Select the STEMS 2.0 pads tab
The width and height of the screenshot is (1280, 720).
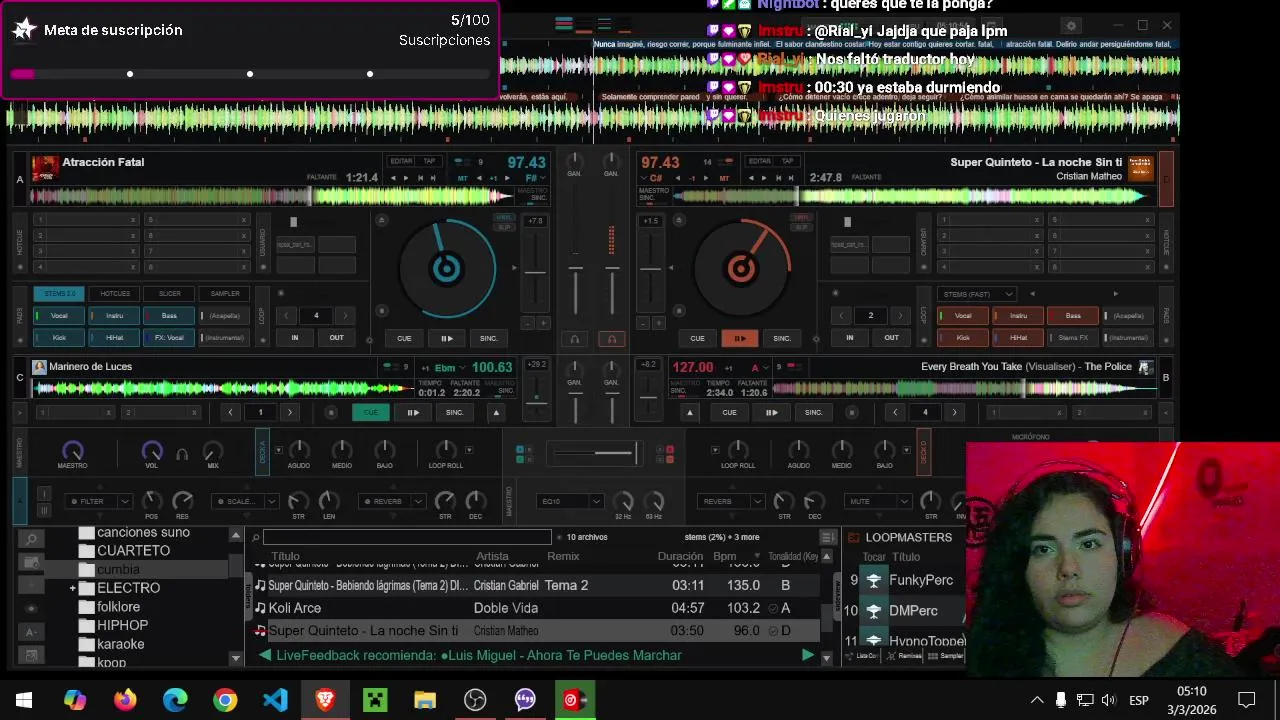(59, 294)
